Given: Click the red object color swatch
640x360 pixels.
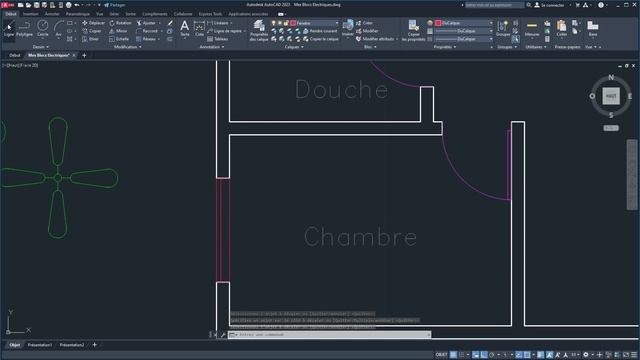Looking at the screenshot, I should (438, 23).
